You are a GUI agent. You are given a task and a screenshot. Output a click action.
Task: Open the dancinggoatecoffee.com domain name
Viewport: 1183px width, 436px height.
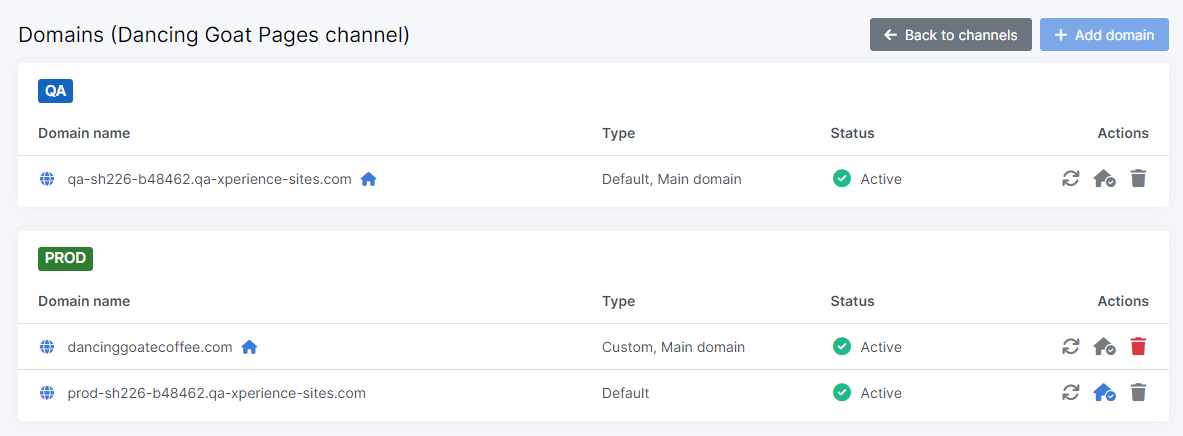click(150, 347)
